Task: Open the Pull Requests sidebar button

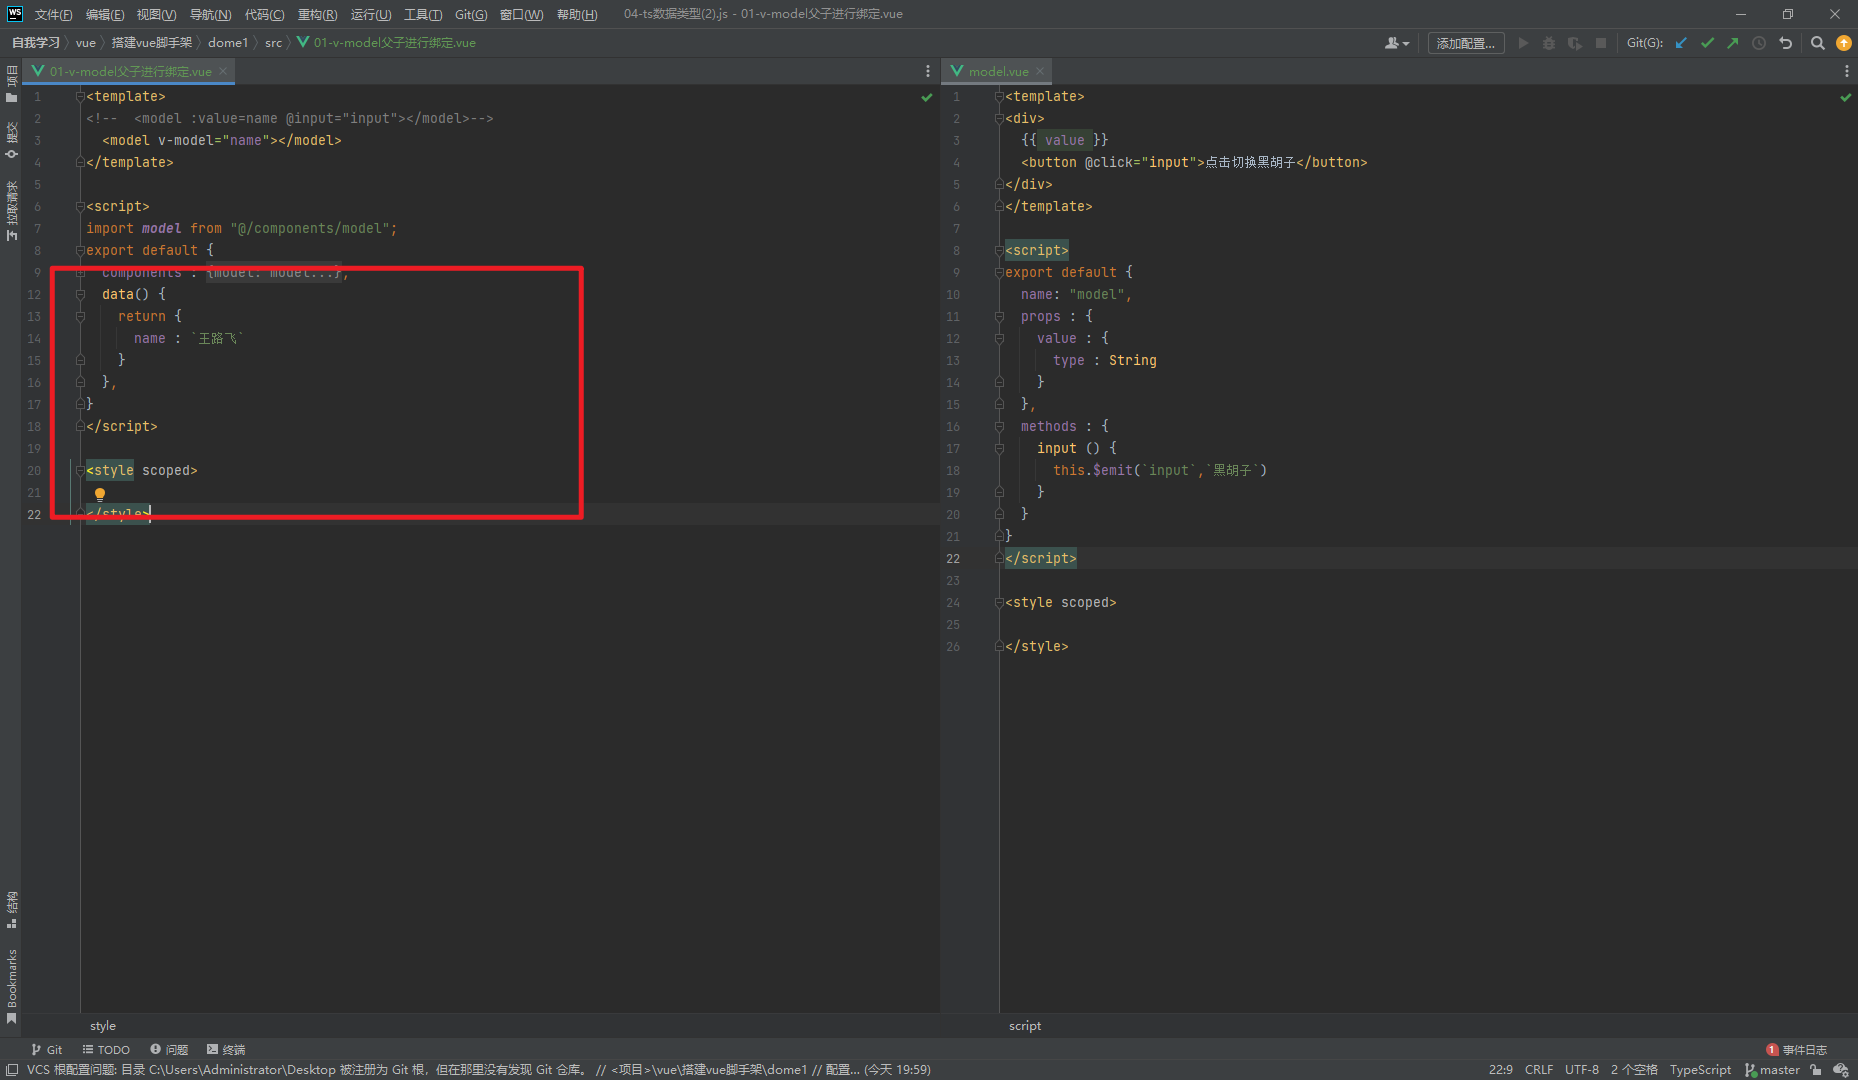Action: point(12,211)
